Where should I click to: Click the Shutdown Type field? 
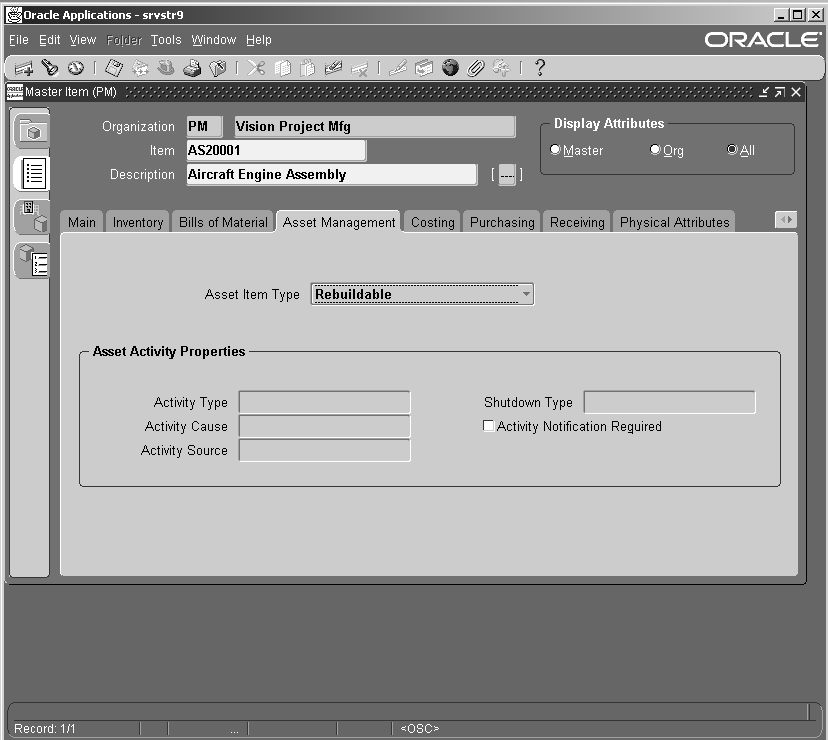pos(669,402)
